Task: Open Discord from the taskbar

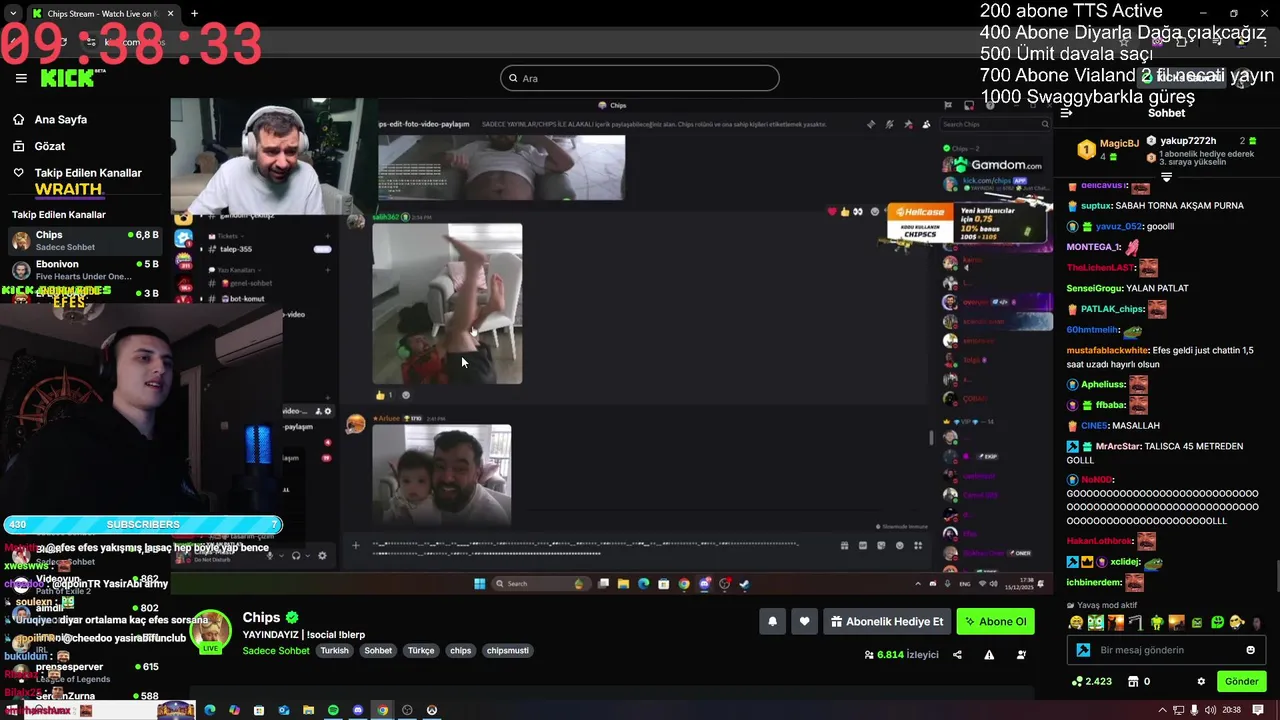Action: point(358,710)
